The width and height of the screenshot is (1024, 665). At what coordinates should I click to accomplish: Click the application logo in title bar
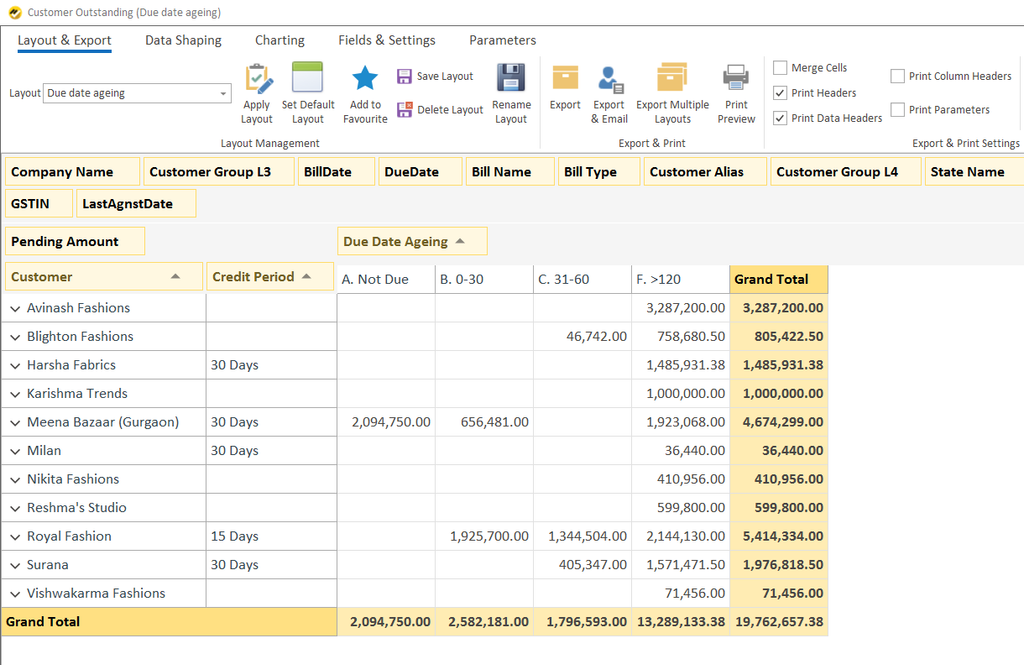click(14, 12)
